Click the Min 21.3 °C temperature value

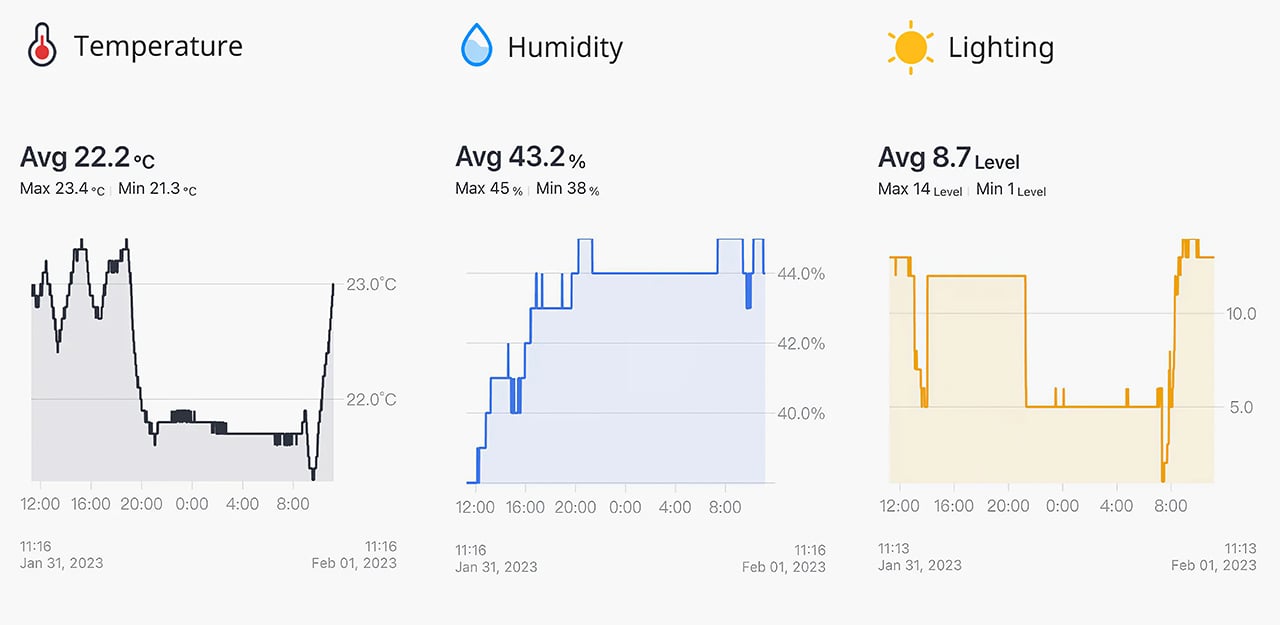(157, 189)
